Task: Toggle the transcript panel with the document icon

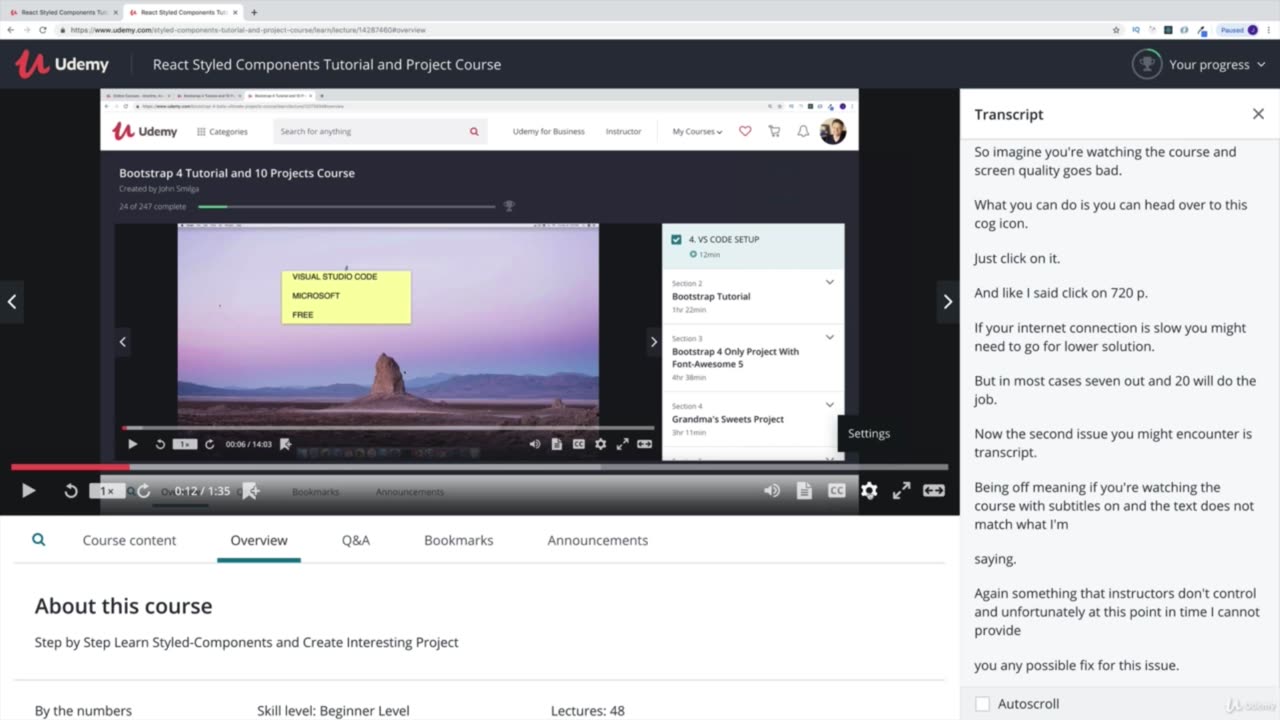Action: 804,490
